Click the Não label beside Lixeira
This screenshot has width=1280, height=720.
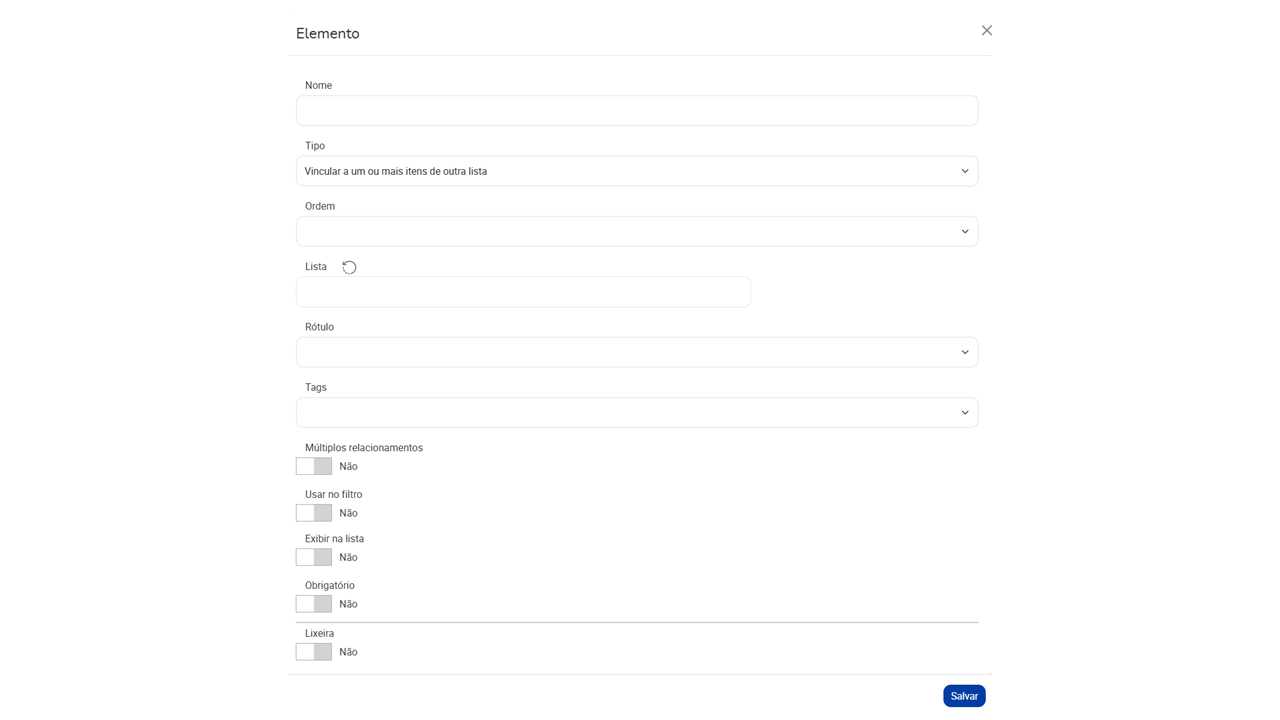[348, 652]
